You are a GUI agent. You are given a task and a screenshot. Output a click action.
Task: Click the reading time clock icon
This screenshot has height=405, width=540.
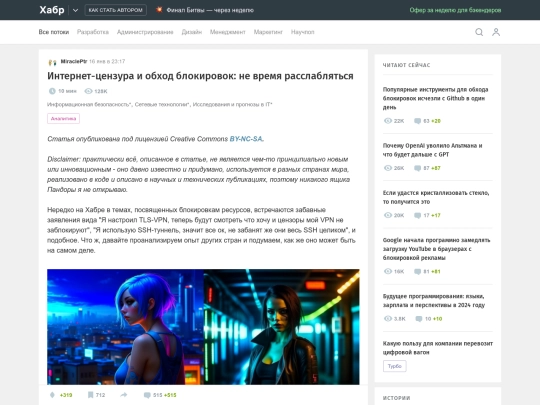pyautogui.click(x=52, y=91)
